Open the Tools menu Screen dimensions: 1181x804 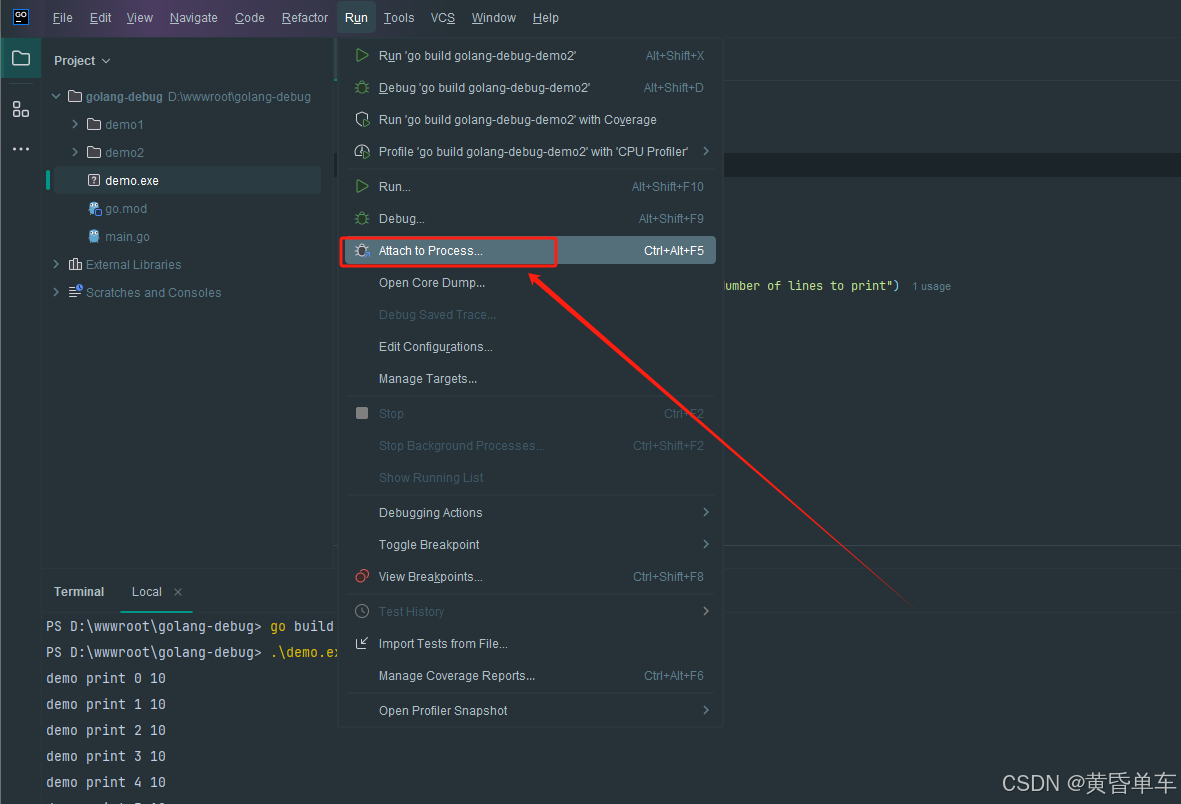point(398,17)
